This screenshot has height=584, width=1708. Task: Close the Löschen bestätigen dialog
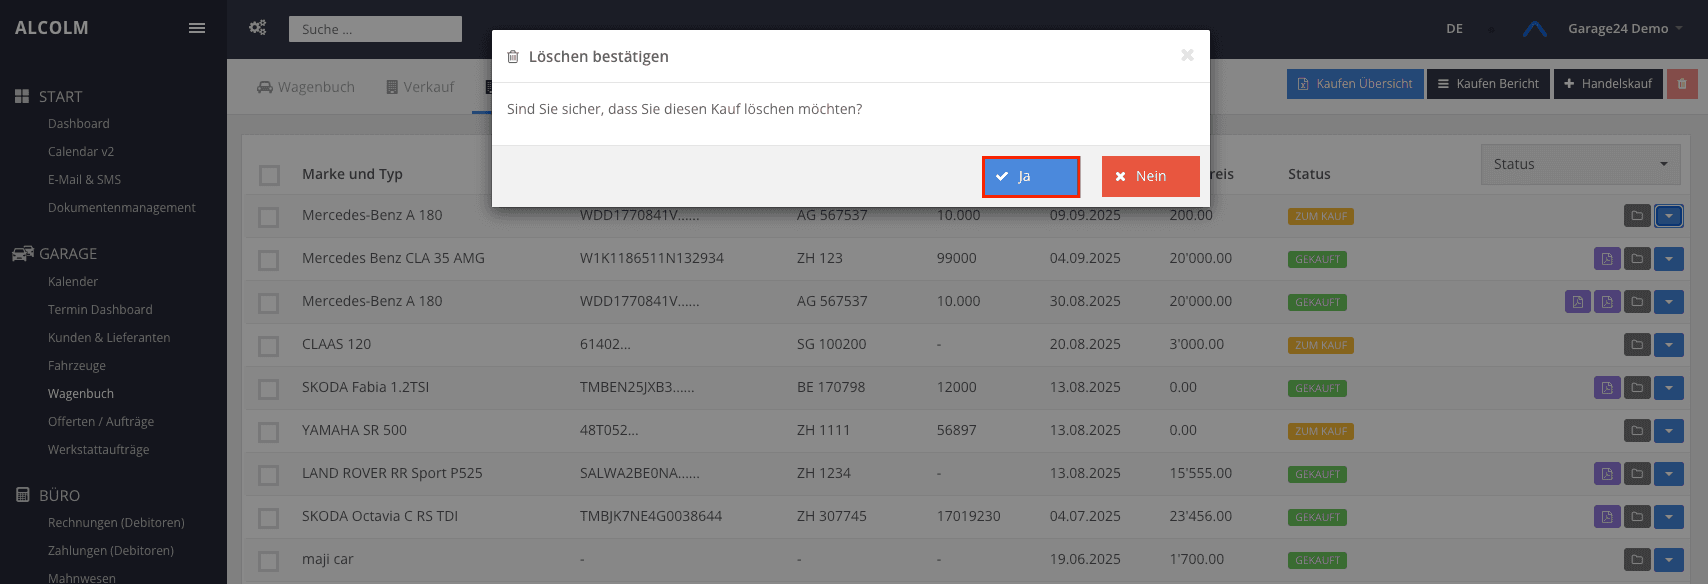pos(1187,55)
